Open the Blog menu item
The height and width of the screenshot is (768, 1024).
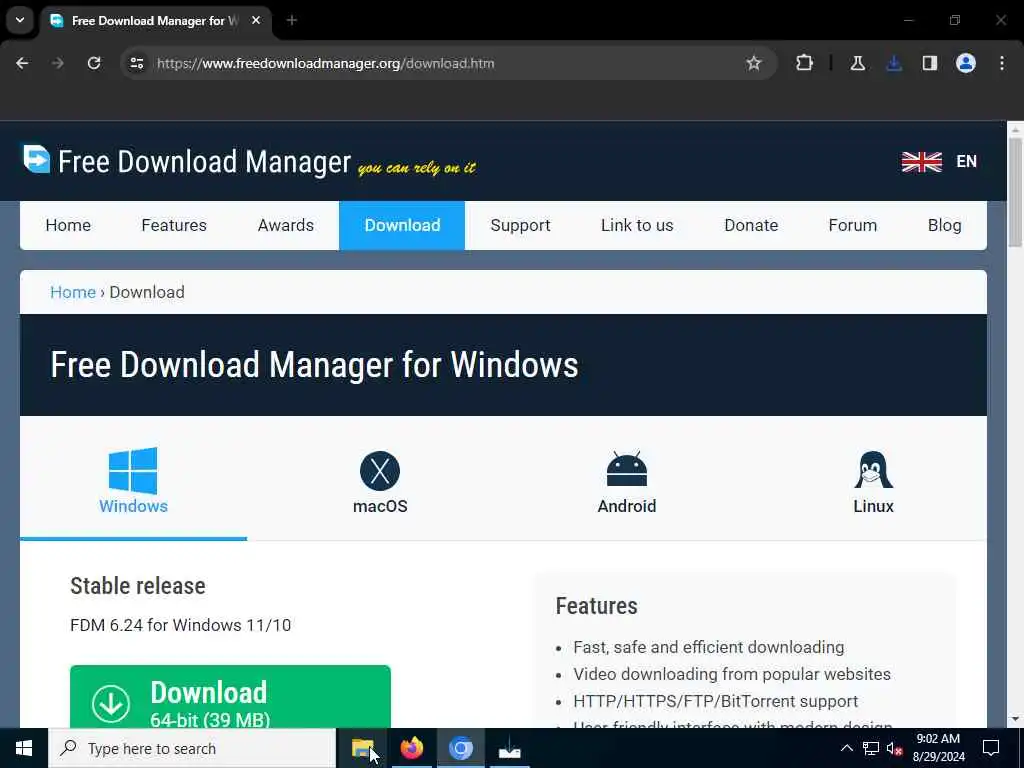coord(944,225)
